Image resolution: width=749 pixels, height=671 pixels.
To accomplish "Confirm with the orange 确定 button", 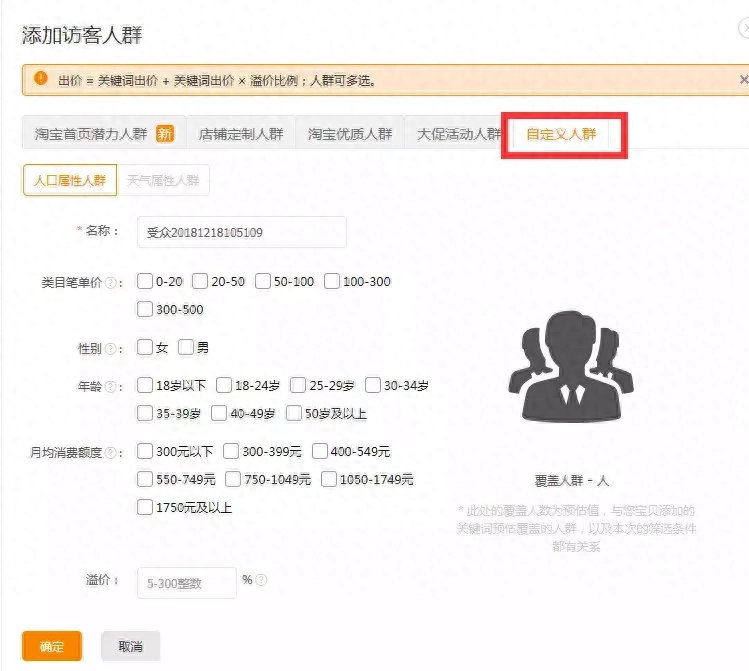I will click(52, 646).
